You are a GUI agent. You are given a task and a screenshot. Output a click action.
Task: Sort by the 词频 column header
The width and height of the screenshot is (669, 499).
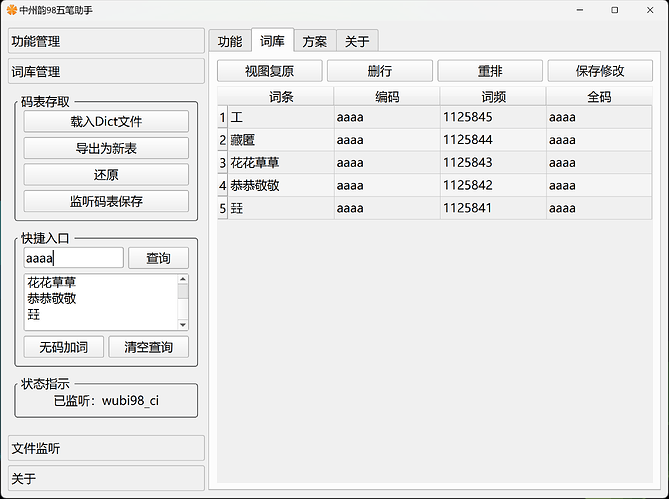(x=493, y=97)
